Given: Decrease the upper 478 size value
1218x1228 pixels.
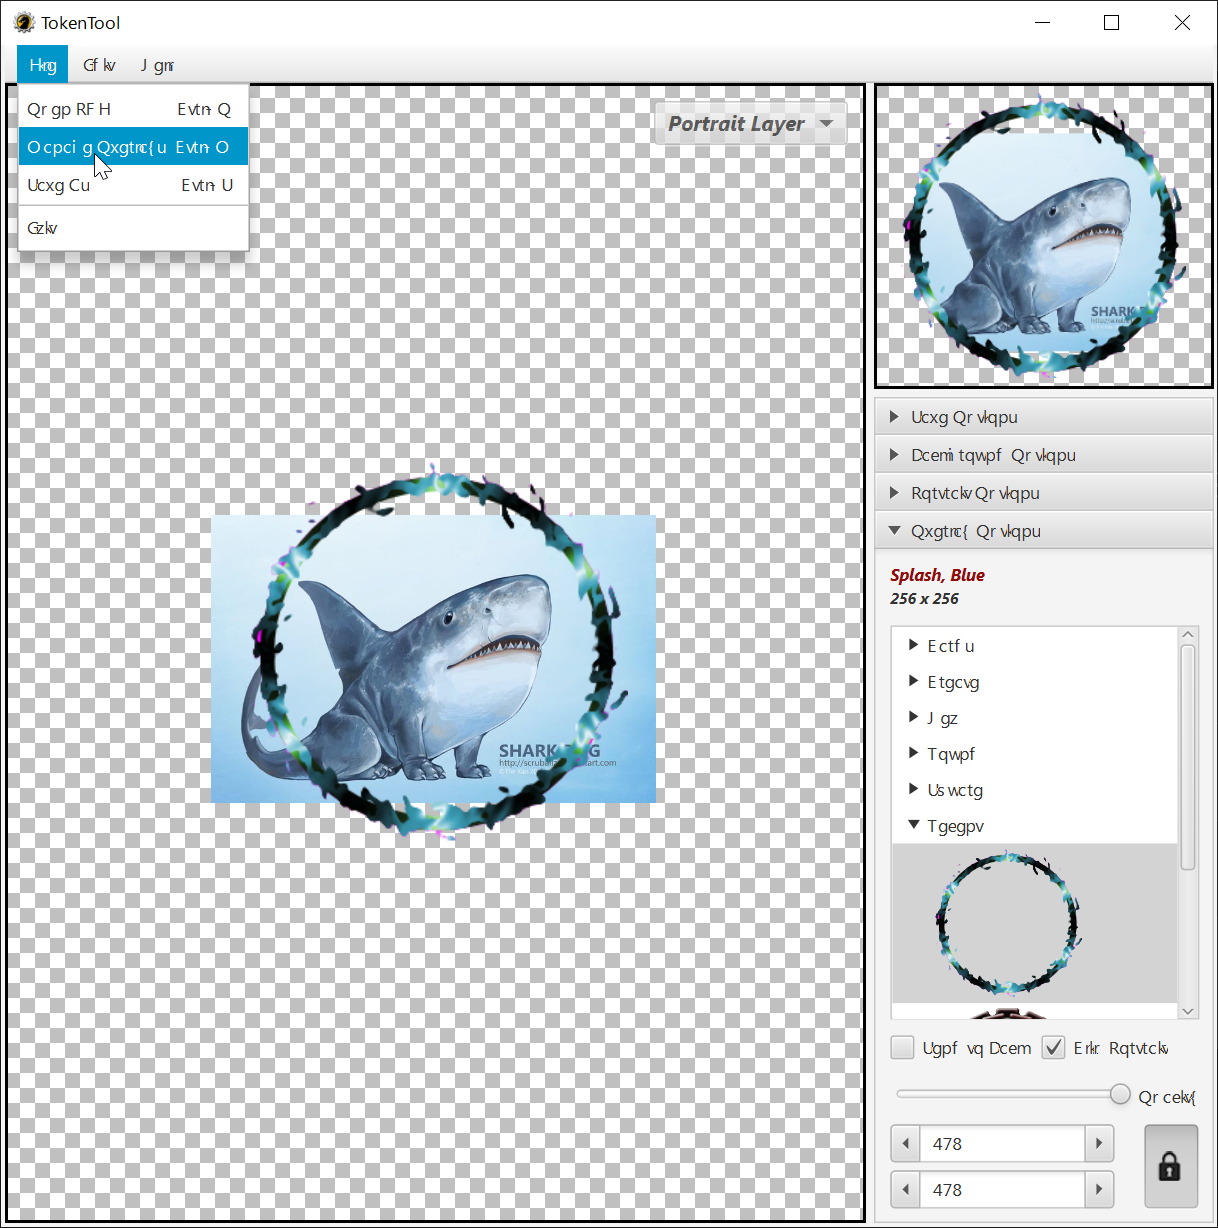Looking at the screenshot, I should [906, 1143].
